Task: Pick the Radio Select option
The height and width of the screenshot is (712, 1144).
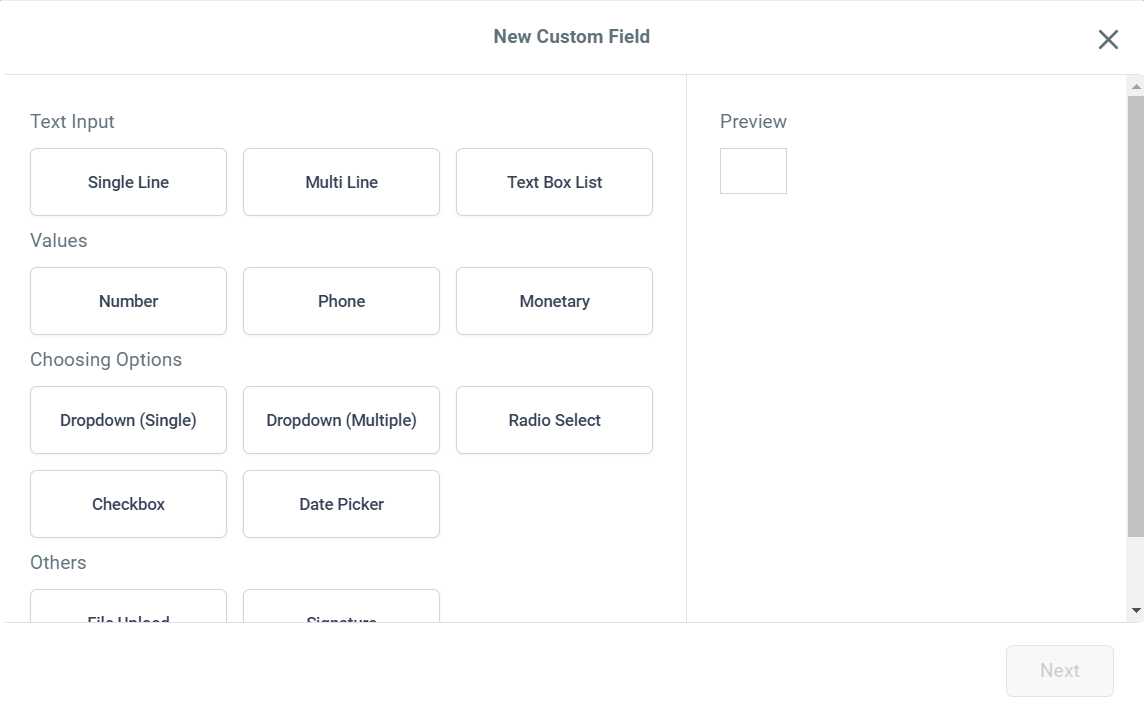Action: point(554,420)
